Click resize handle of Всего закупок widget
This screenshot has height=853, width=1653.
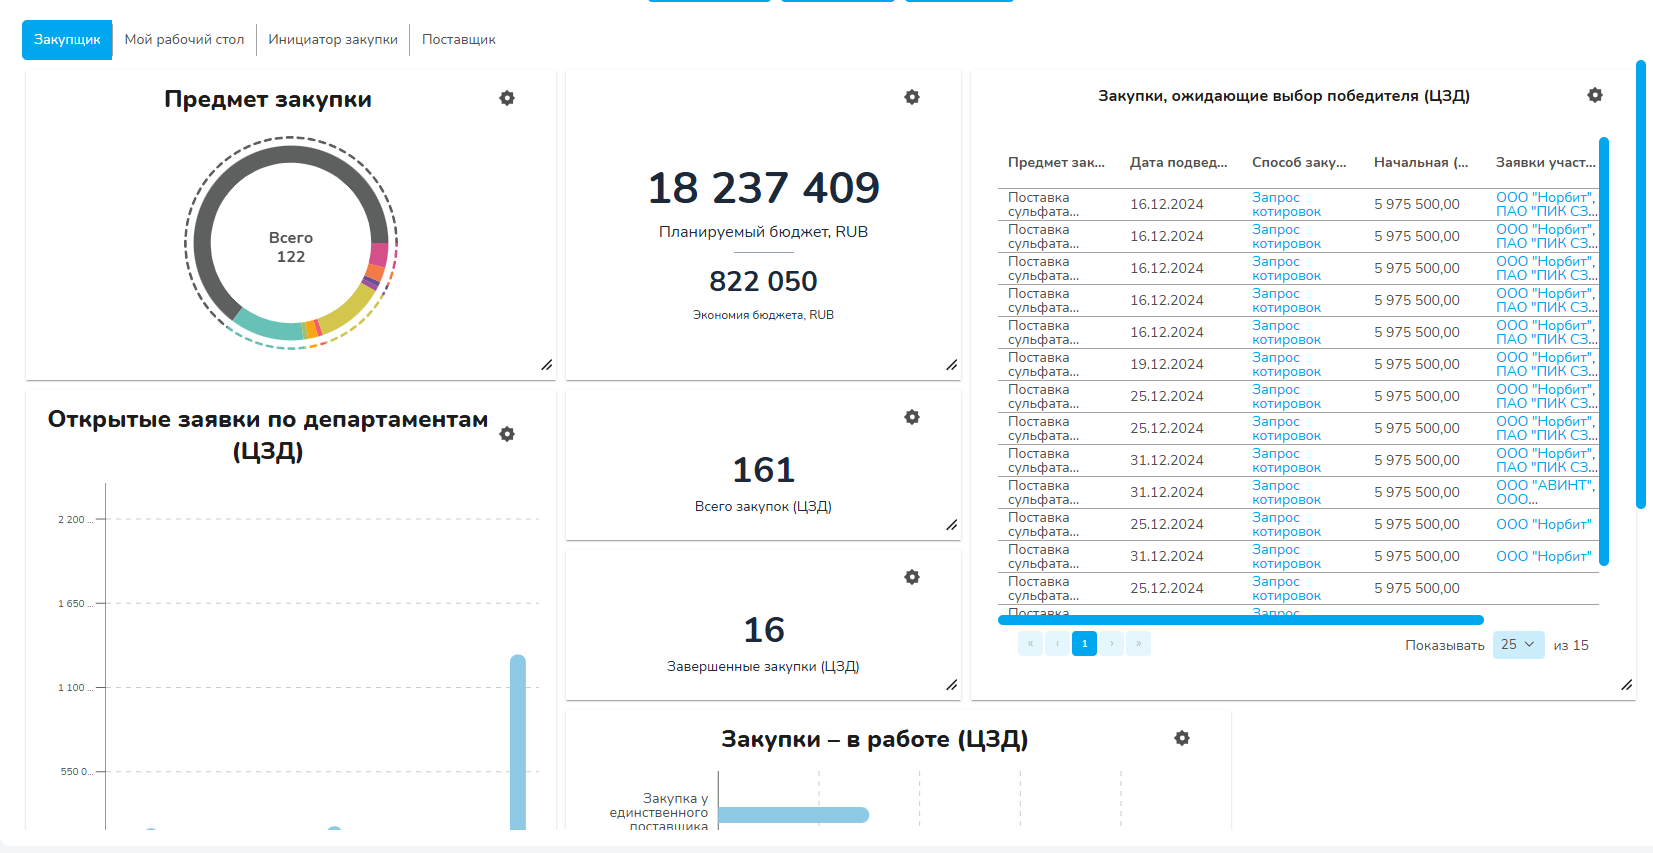[x=951, y=525]
